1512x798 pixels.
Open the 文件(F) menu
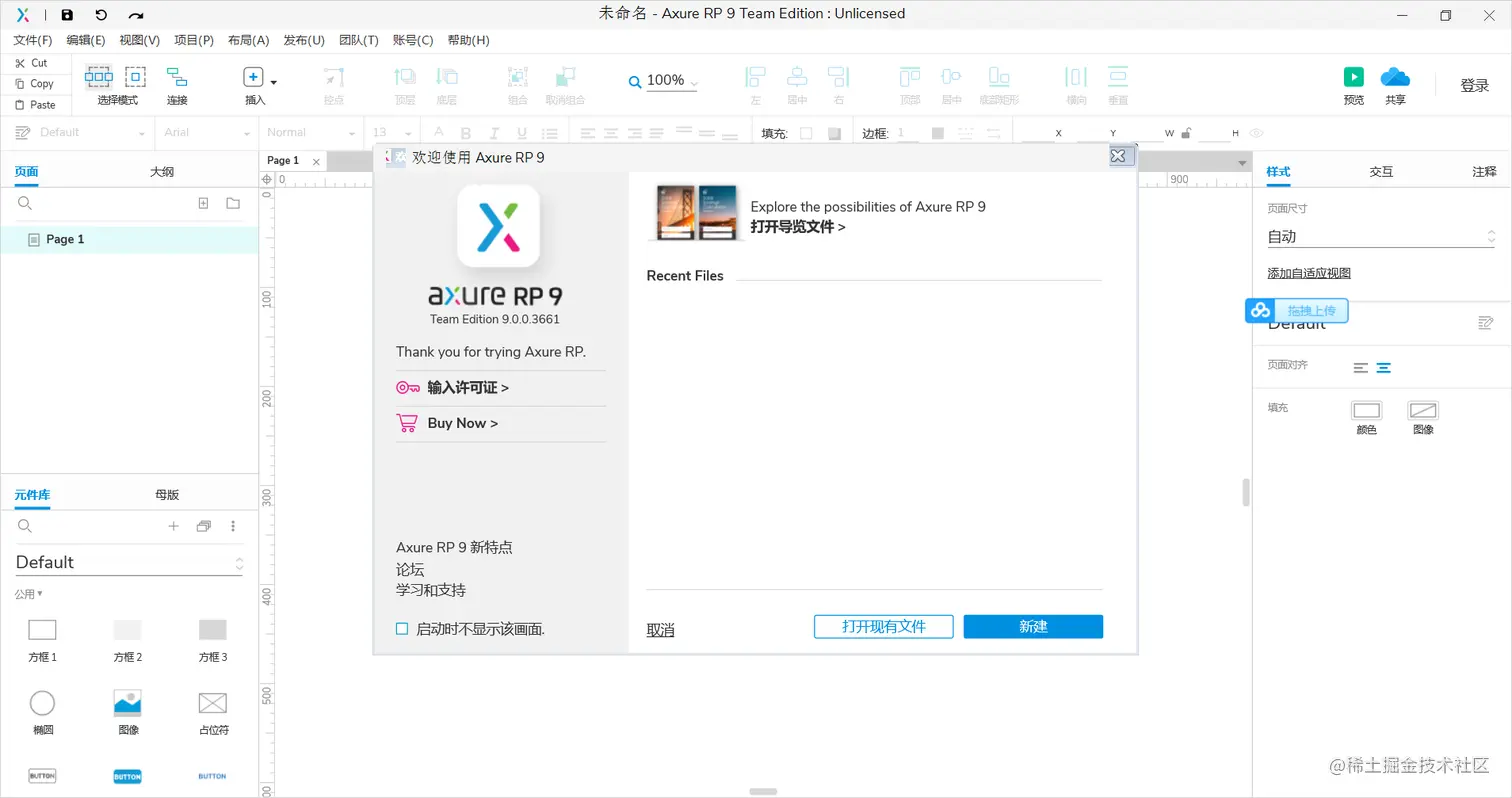coord(31,40)
